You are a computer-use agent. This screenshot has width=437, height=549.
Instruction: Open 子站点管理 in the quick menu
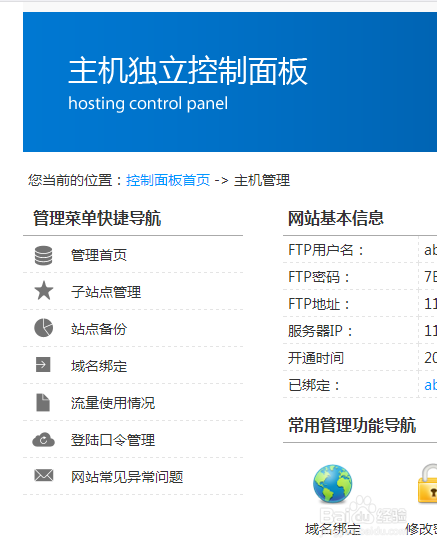(x=106, y=292)
